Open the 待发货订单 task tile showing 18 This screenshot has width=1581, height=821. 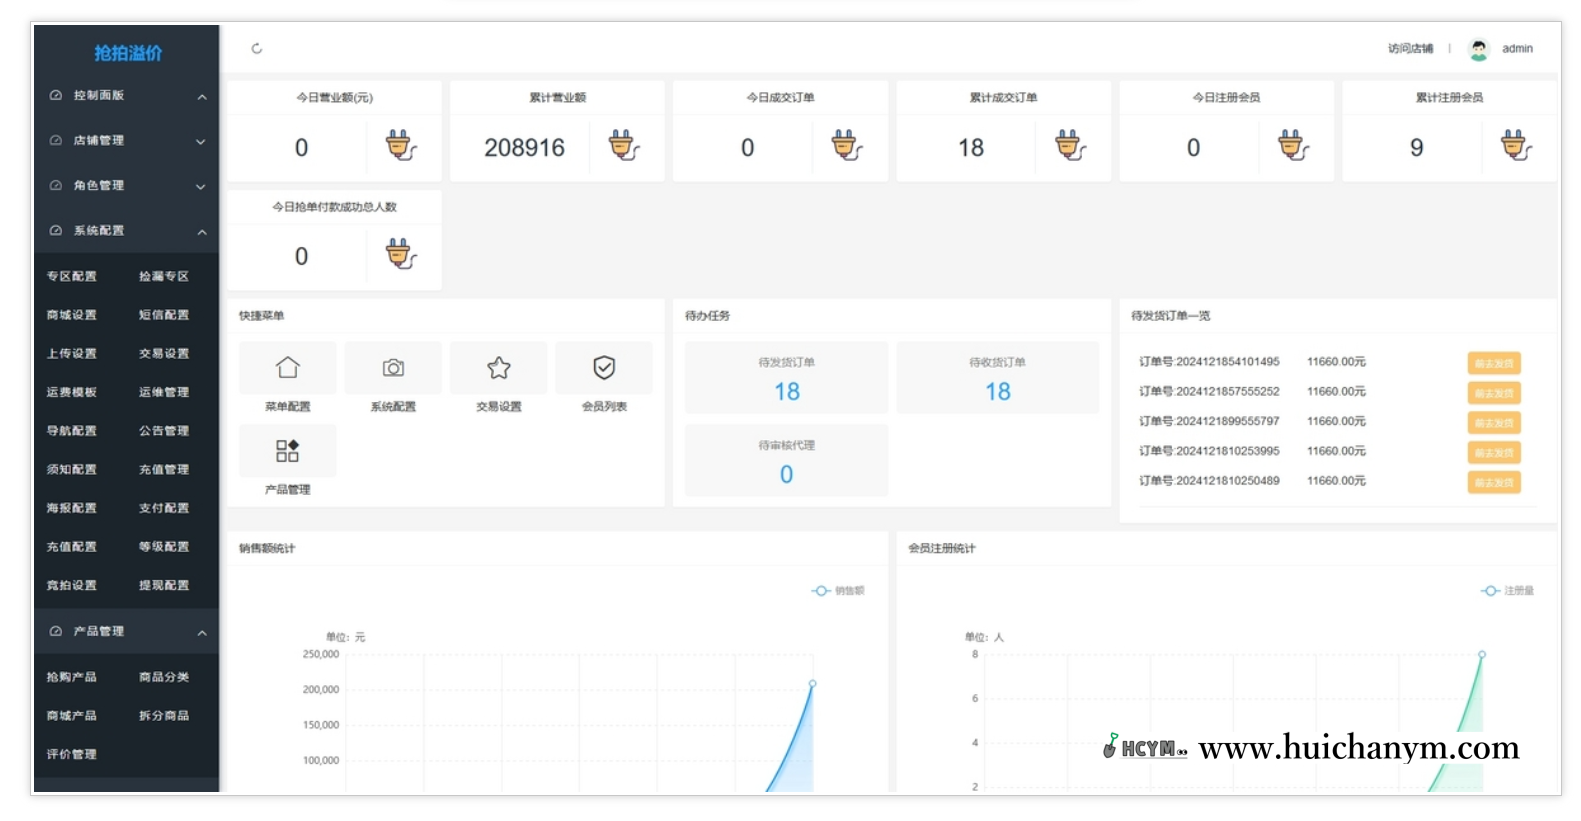(x=786, y=378)
